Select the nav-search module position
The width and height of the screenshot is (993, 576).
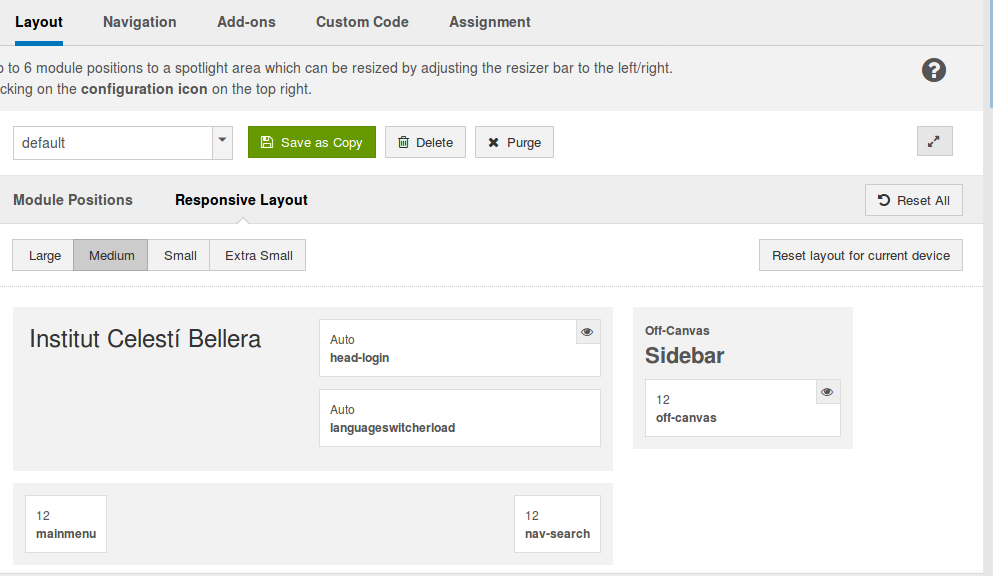(557, 524)
